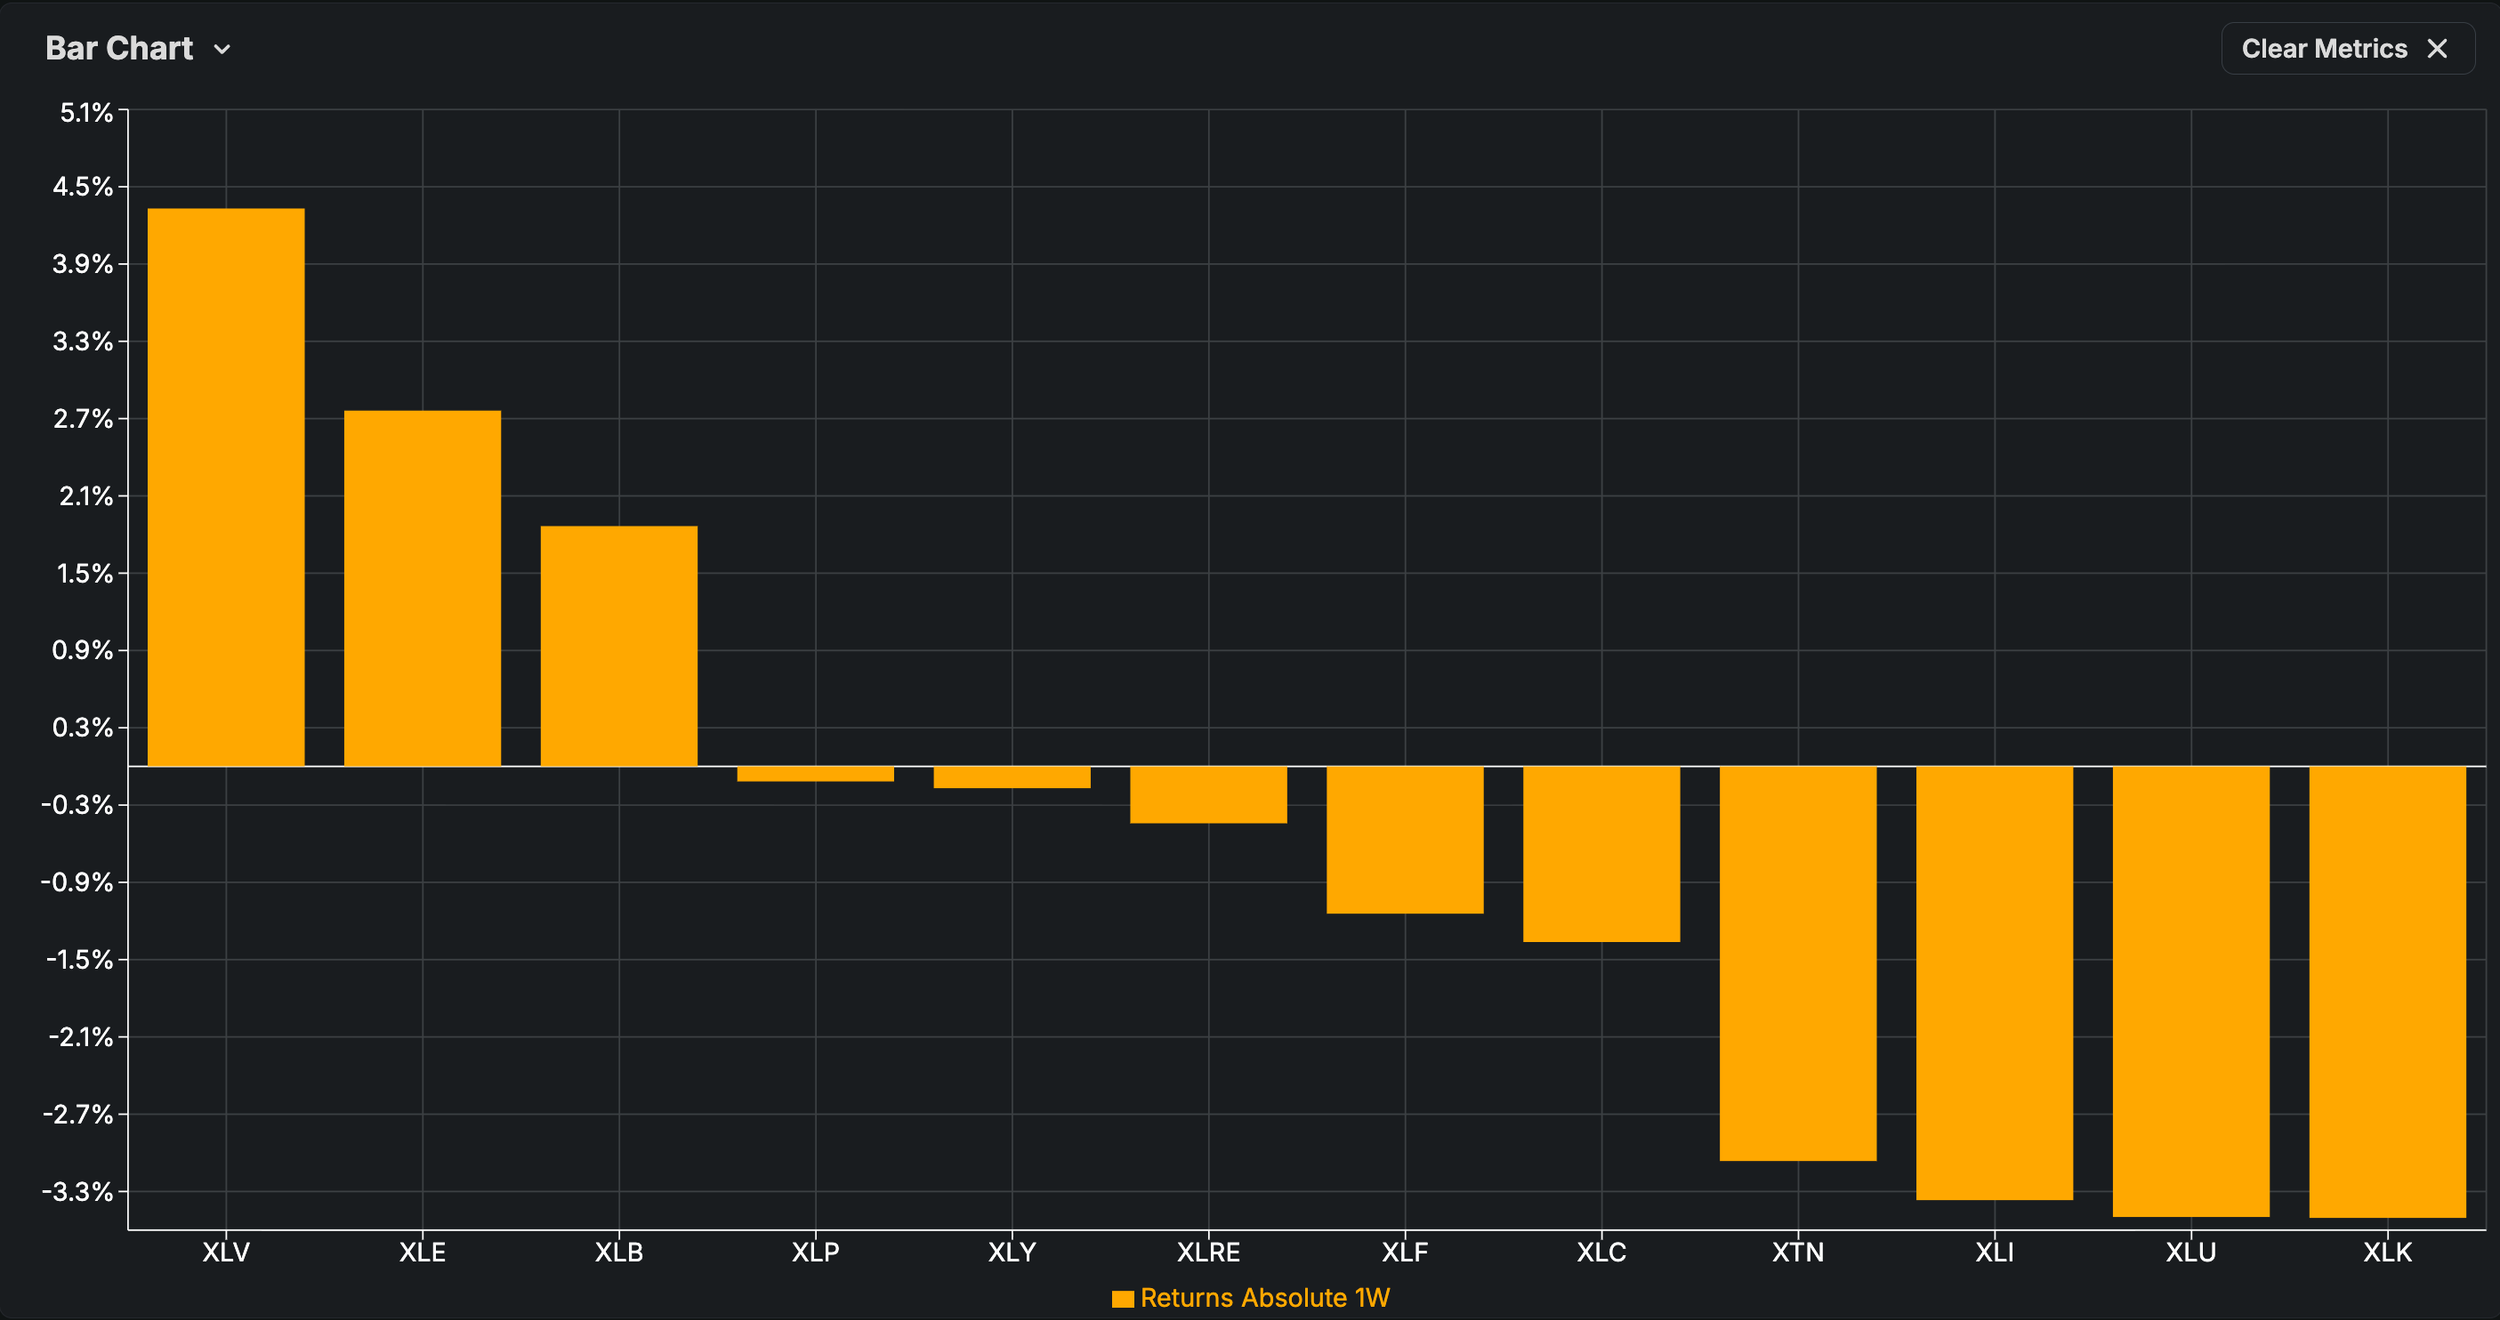Viewport: 2500px width, 1320px height.
Task: Click the XLY axis label
Action: pyautogui.click(x=1012, y=1252)
